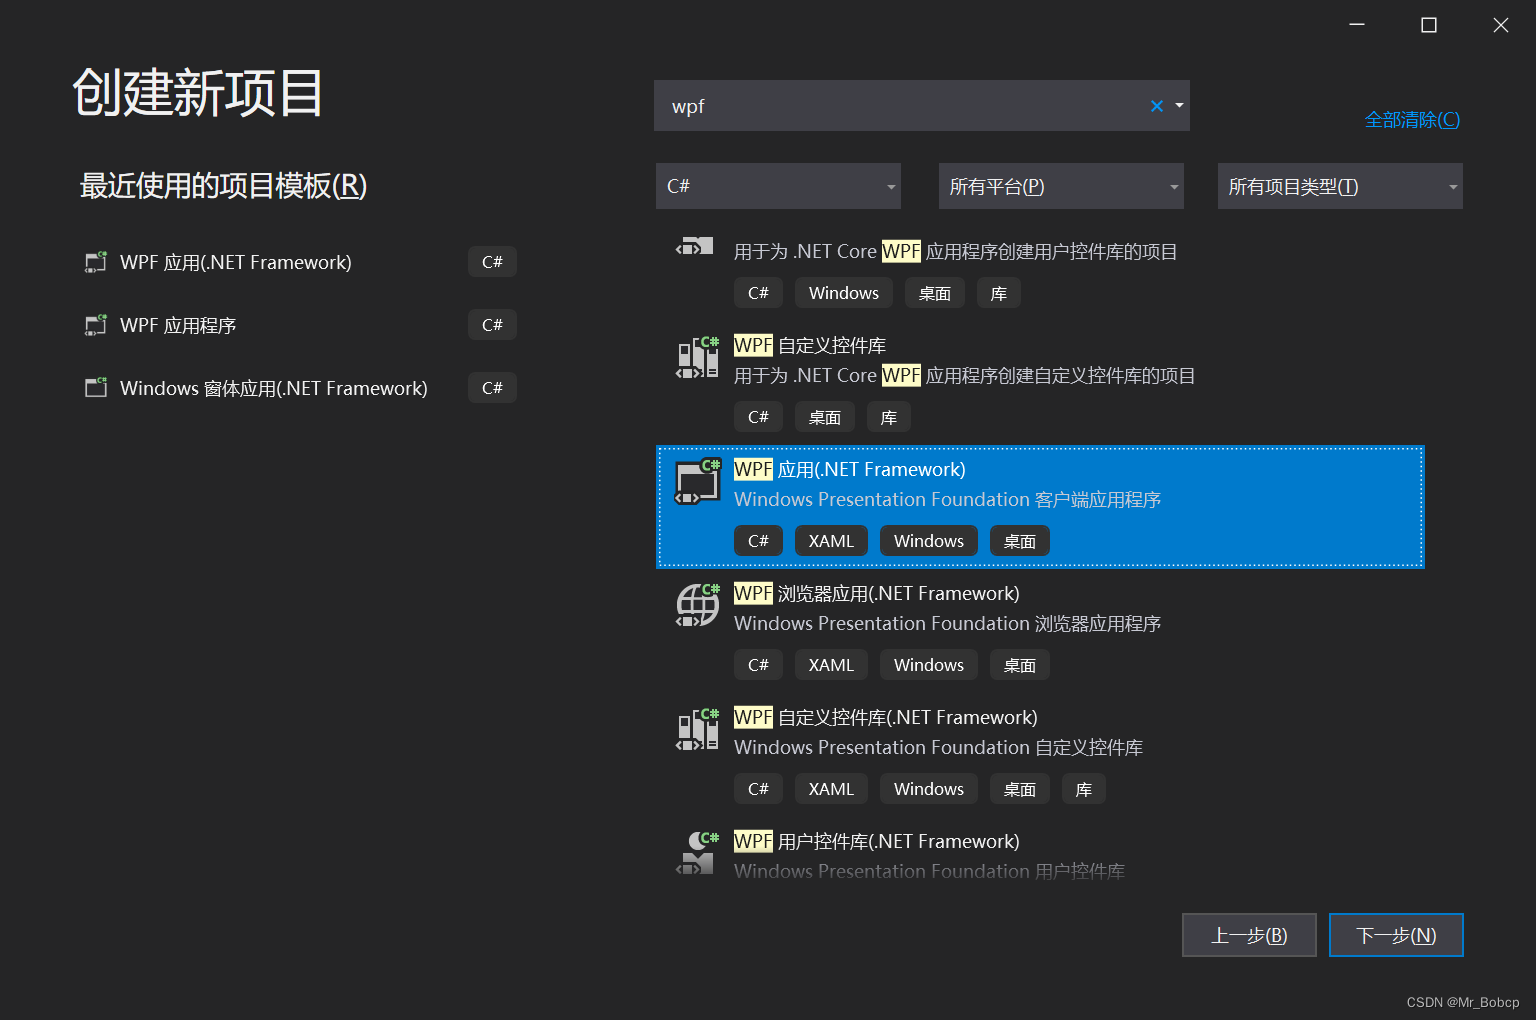This screenshot has height=1020, width=1536.
Task: Click description 用于为 .NET Core WPF 应用程序创建用户控件库的项目
Action: [x=955, y=252]
